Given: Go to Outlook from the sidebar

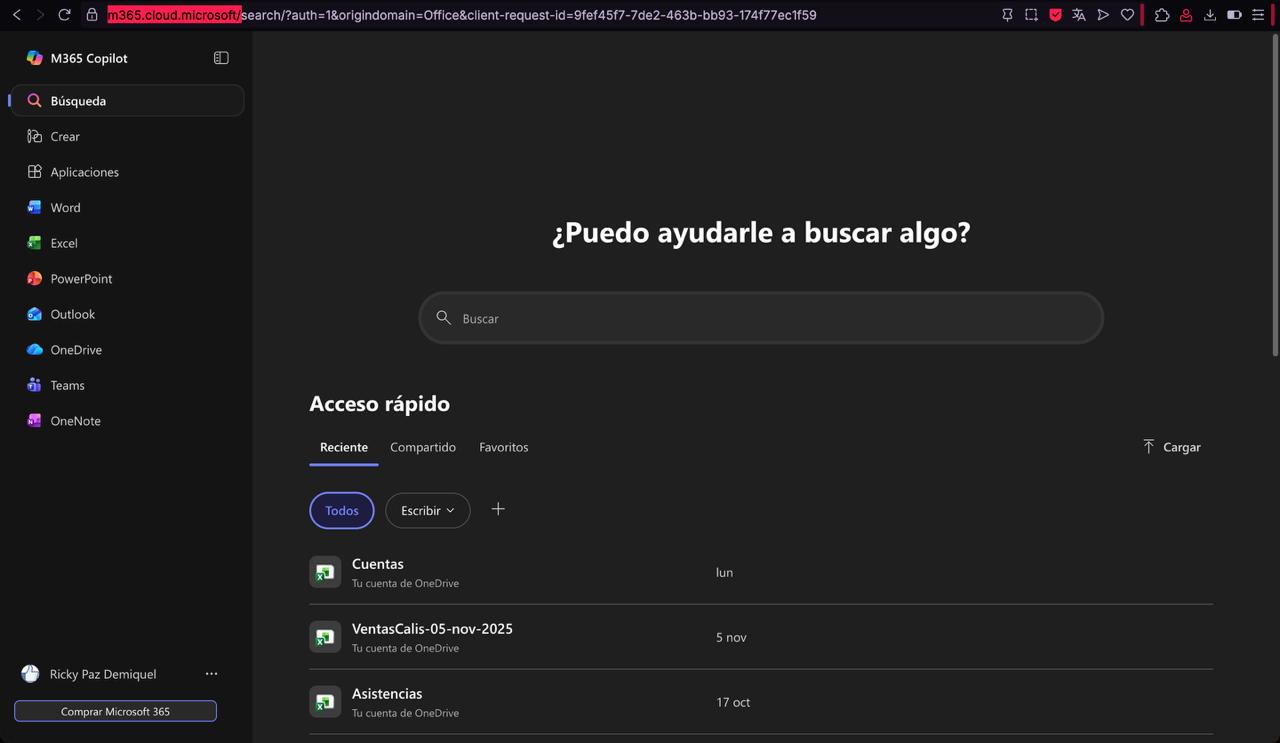Looking at the screenshot, I should 72,314.
